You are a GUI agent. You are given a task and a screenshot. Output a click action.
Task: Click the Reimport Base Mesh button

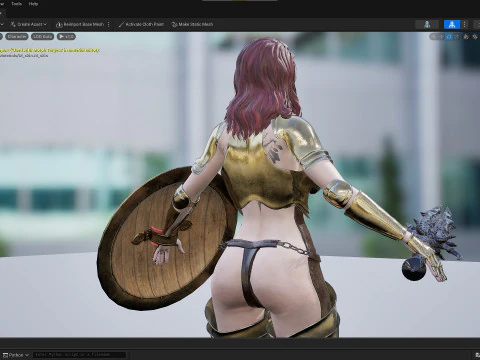80,24
